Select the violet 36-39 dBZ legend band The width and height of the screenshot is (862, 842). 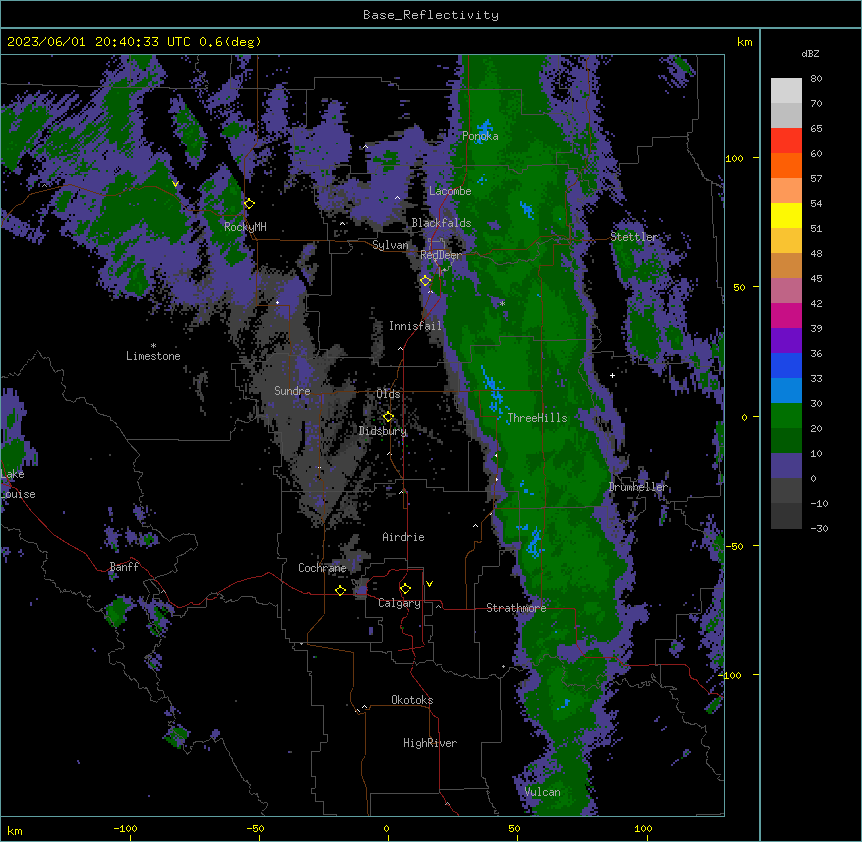click(786, 341)
